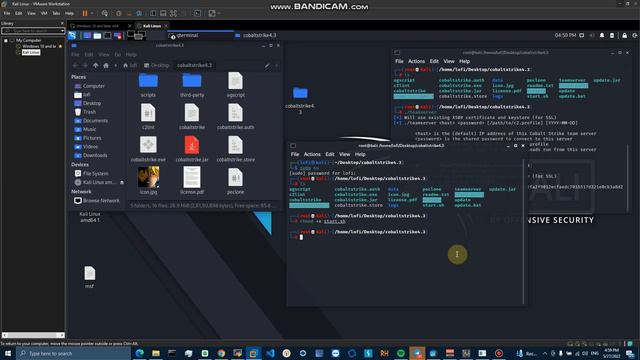This screenshot has width=640, height=360.
Task: Click the VMware pause button
Action: point(85,13)
